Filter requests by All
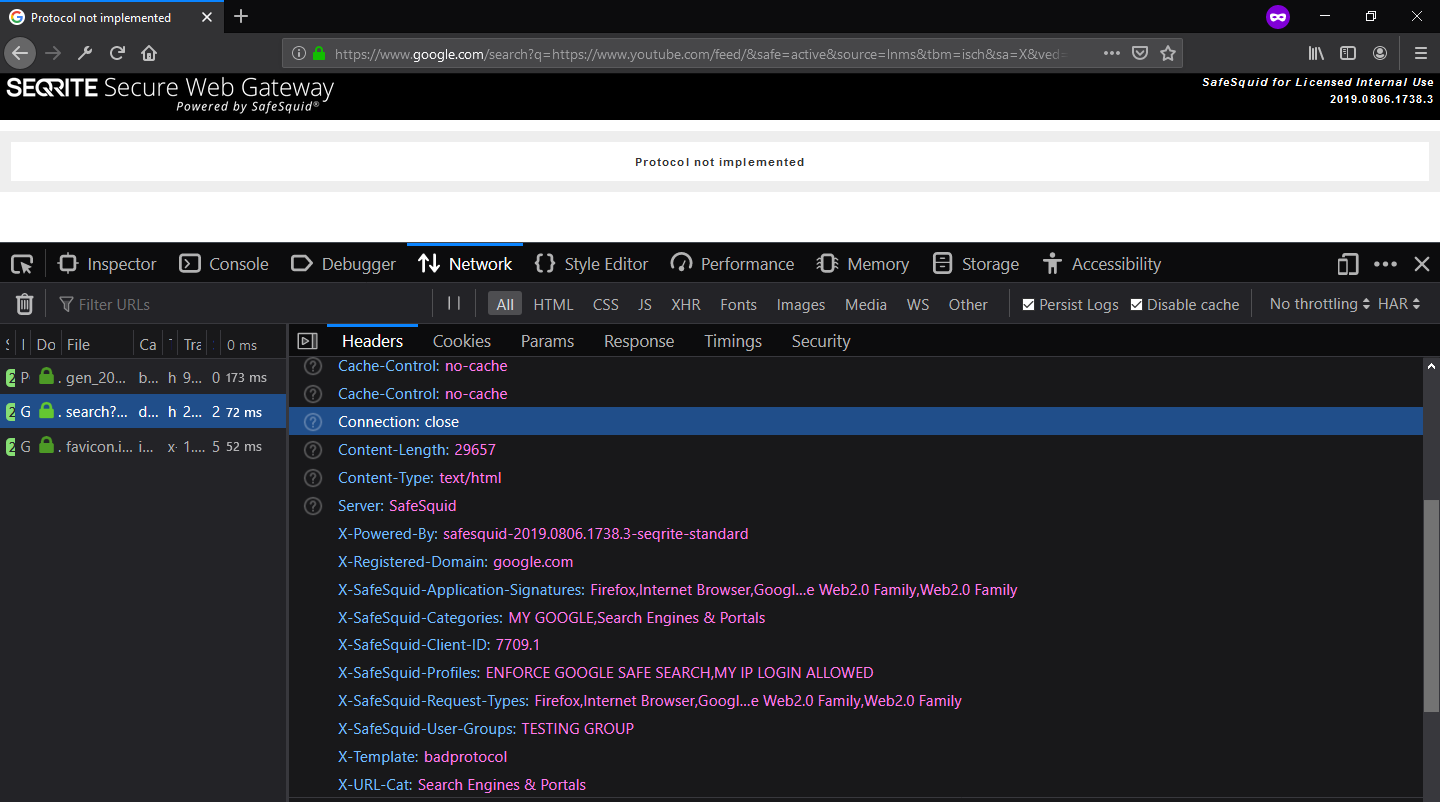 (505, 304)
